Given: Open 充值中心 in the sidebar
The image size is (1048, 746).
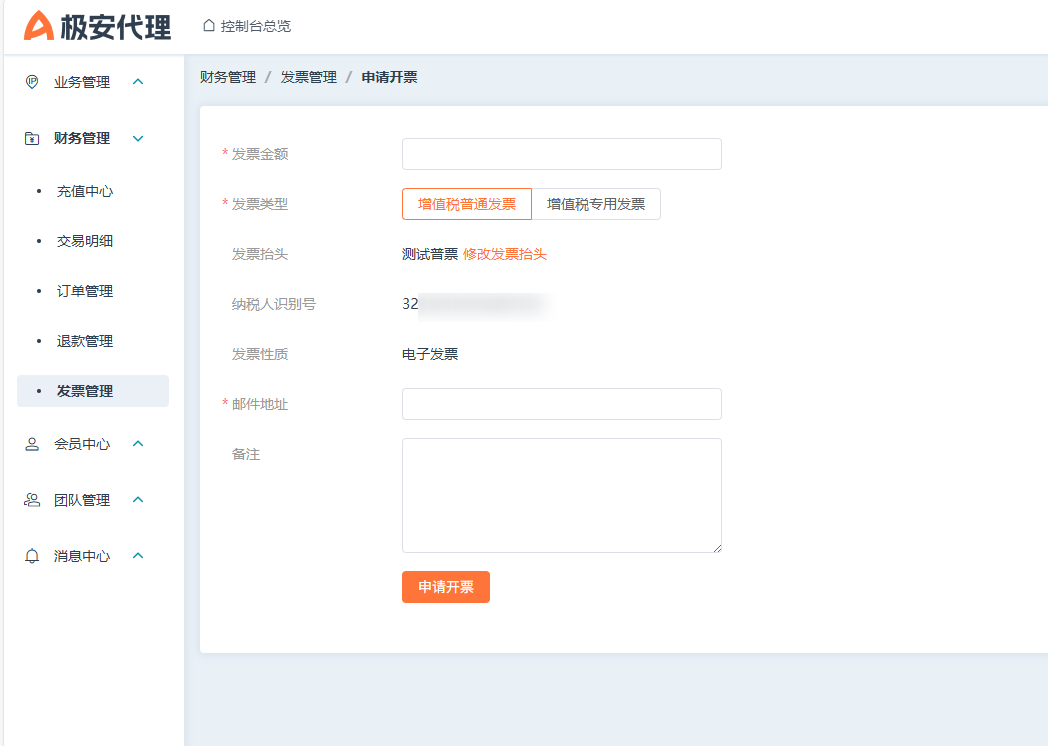Looking at the screenshot, I should tap(85, 191).
